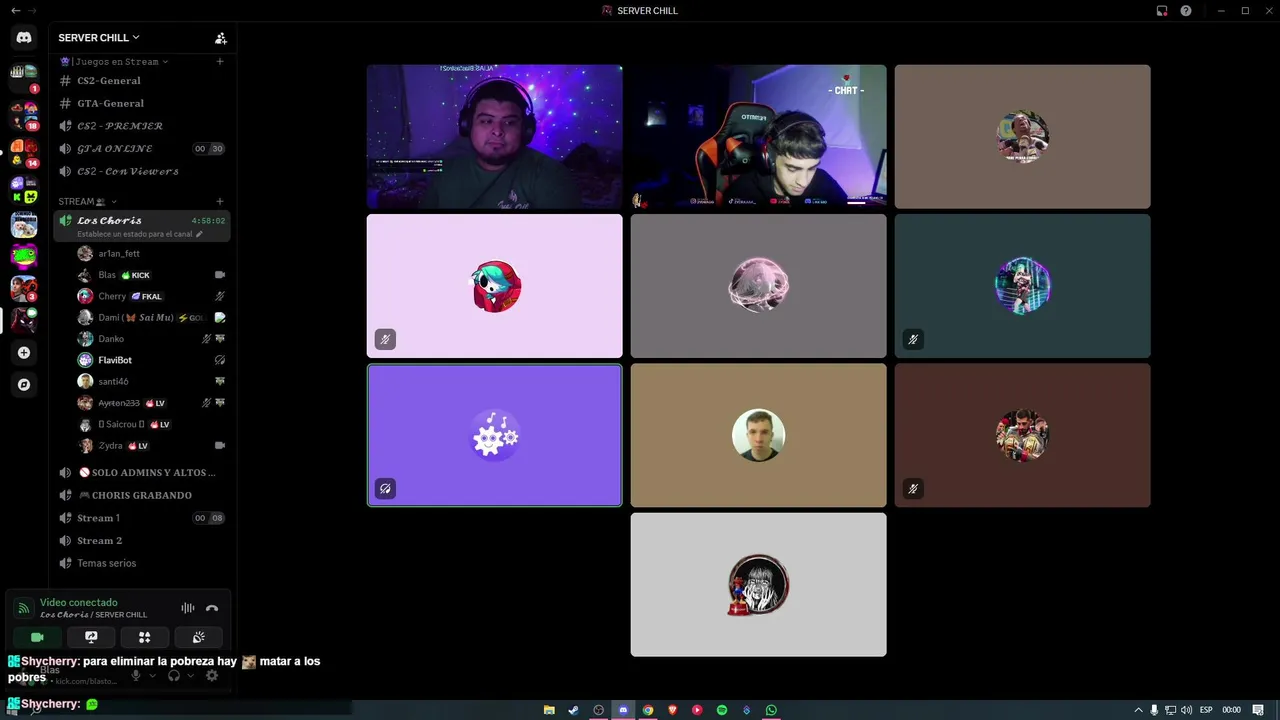1280x720 pixels.
Task: Select member ar1an_fett in voice list
Action: pyautogui.click(x=152, y=254)
